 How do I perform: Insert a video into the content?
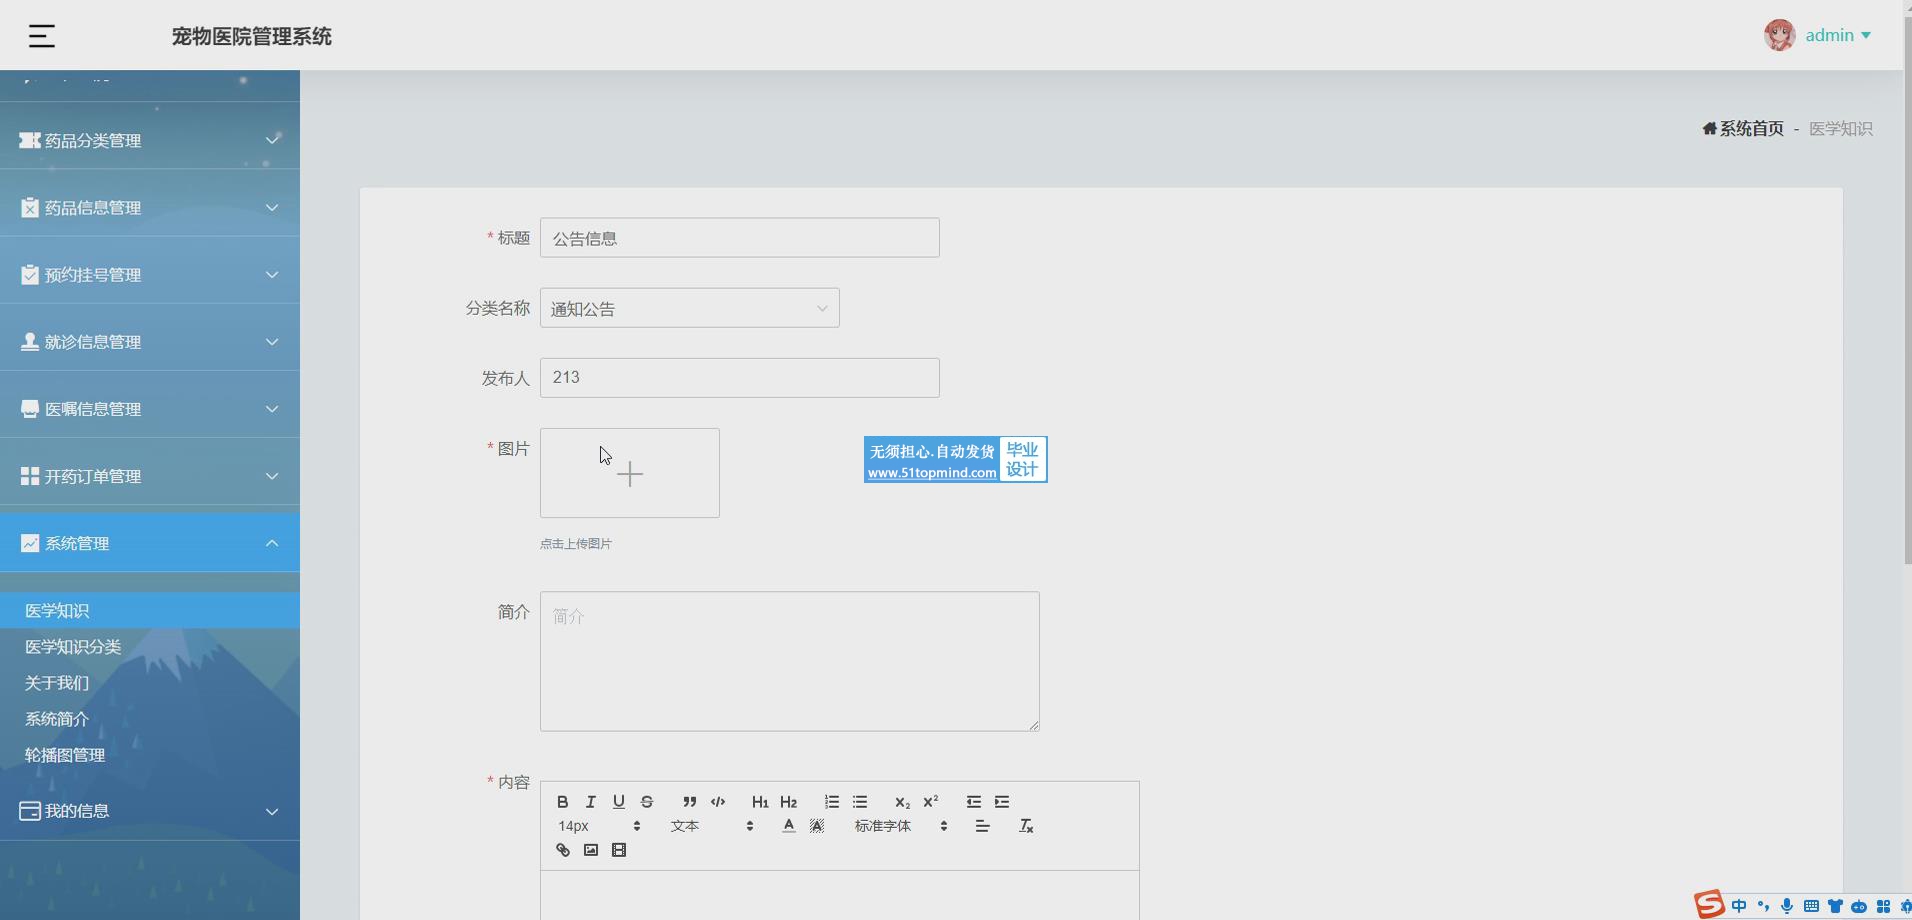(x=619, y=850)
